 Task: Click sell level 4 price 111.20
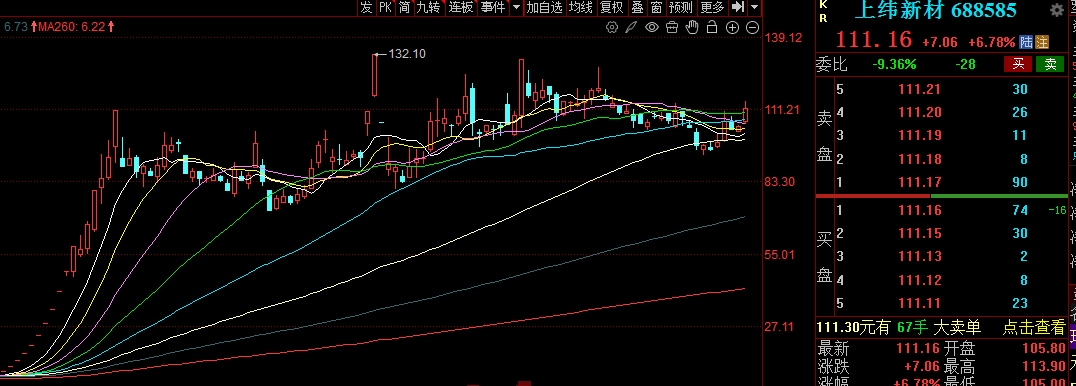point(920,113)
